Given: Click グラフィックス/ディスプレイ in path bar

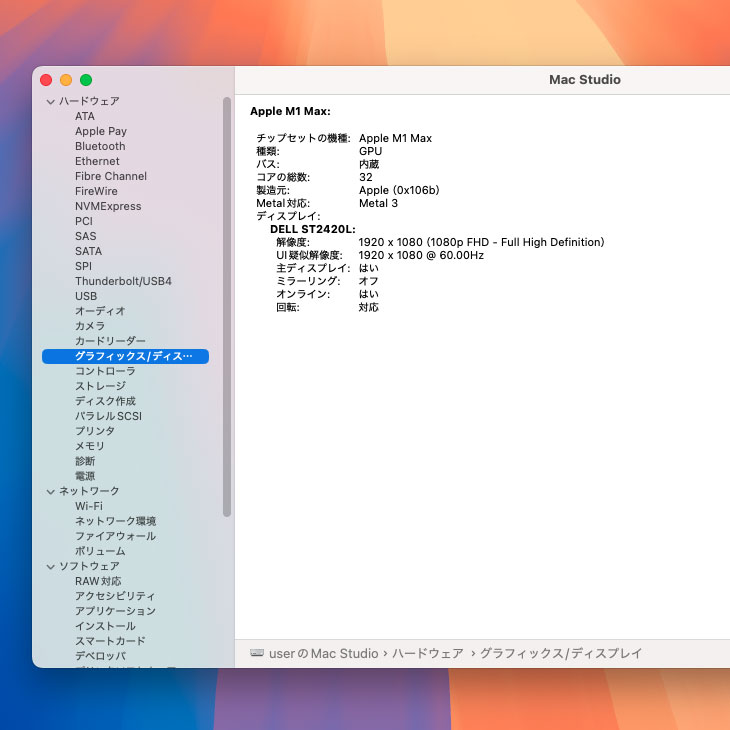Looking at the screenshot, I should click(x=561, y=653).
